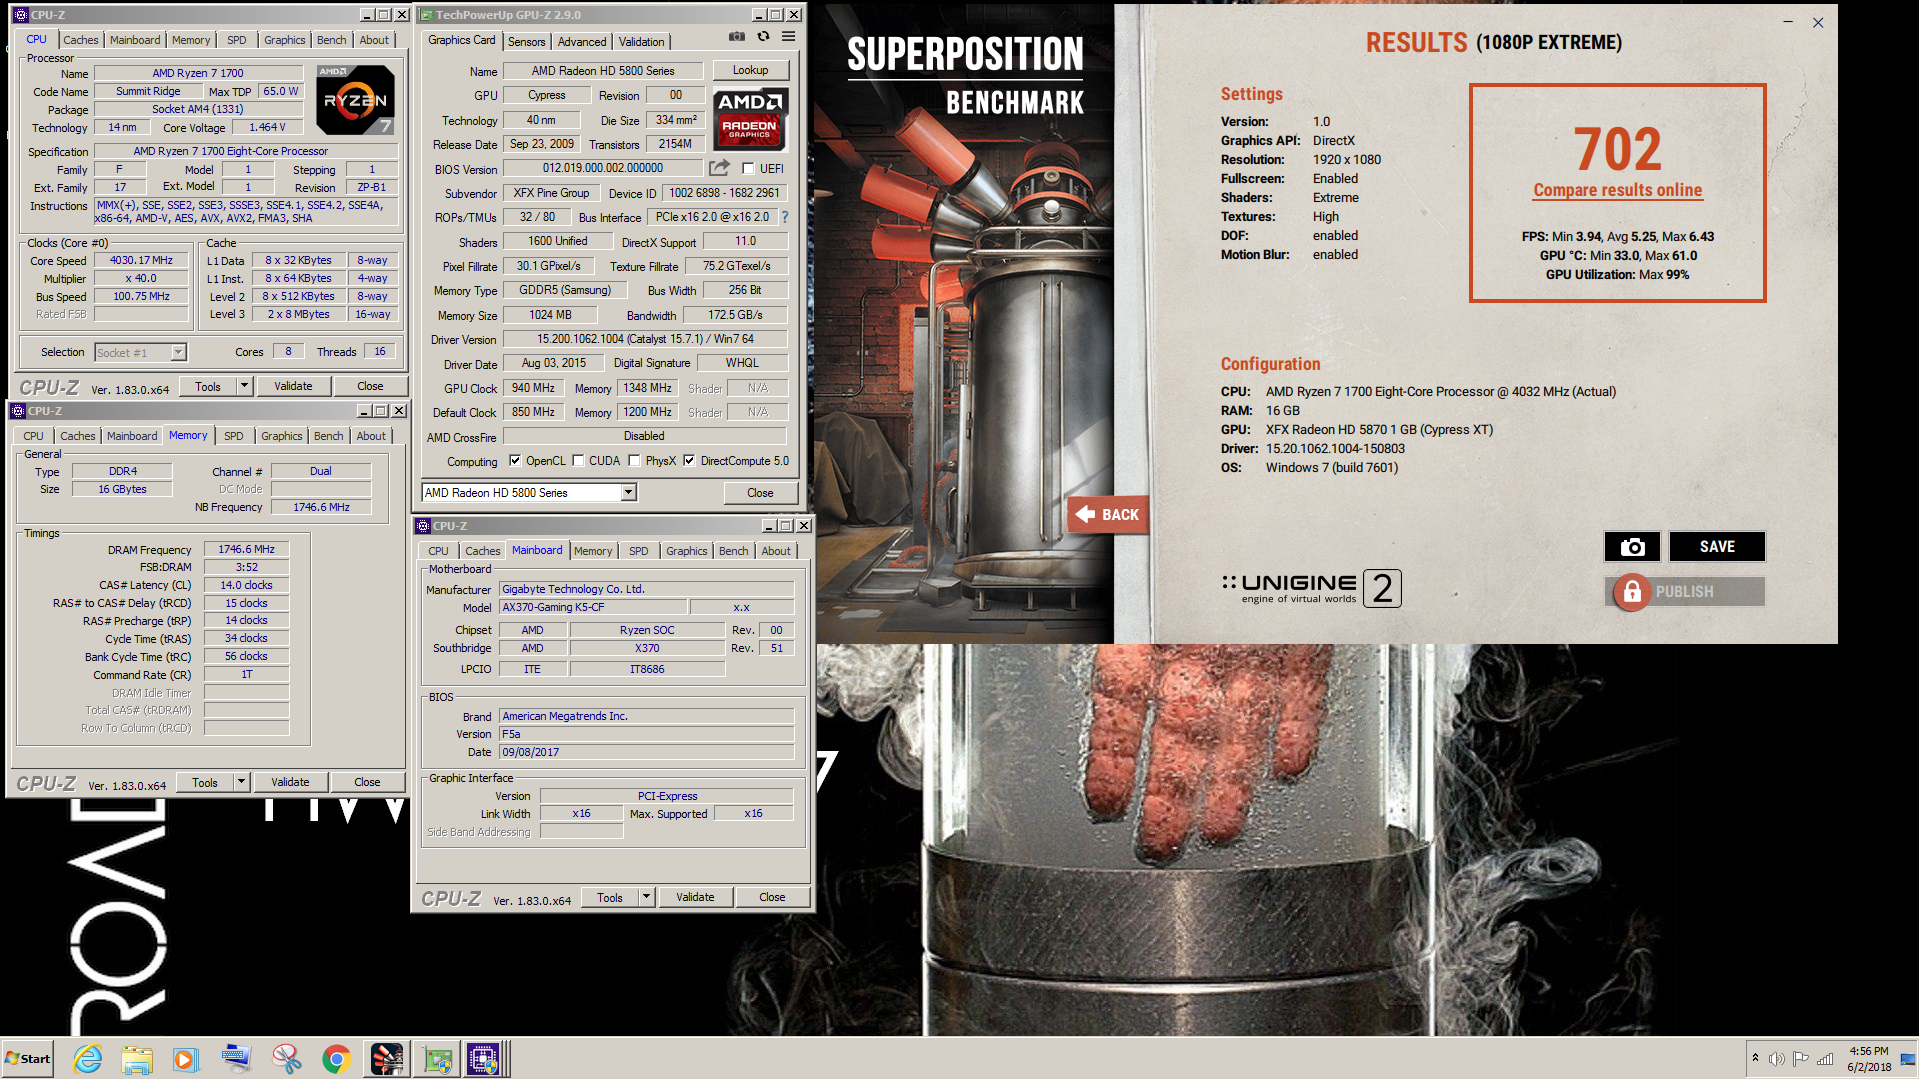Launch Google Chrome from the taskbar
This screenshot has height=1079, width=1919.
pos(337,1059)
